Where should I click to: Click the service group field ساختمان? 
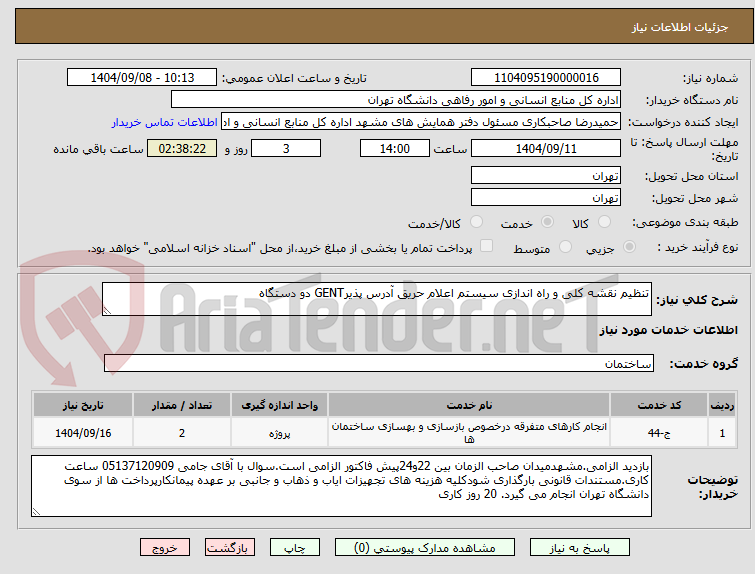(379, 364)
